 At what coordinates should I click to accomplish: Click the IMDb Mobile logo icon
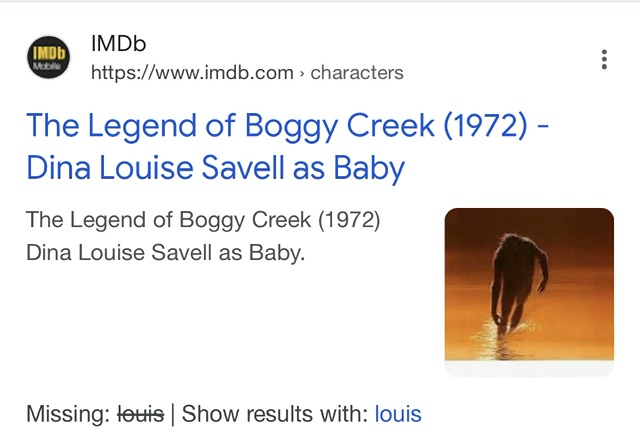(x=47, y=58)
